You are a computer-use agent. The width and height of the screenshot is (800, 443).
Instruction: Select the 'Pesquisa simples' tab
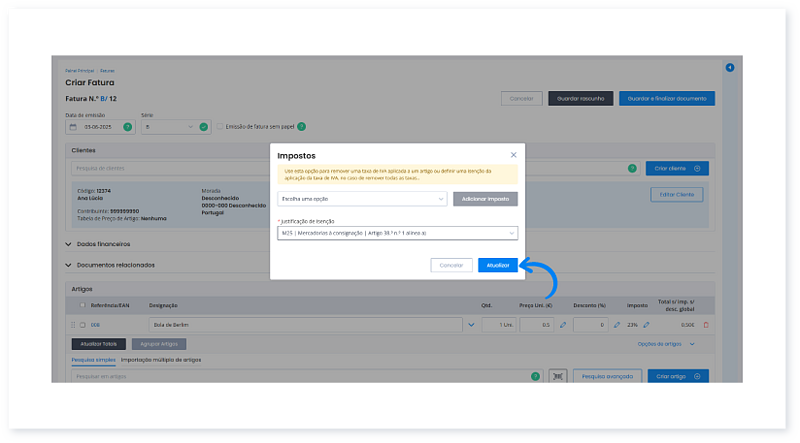pos(92,358)
